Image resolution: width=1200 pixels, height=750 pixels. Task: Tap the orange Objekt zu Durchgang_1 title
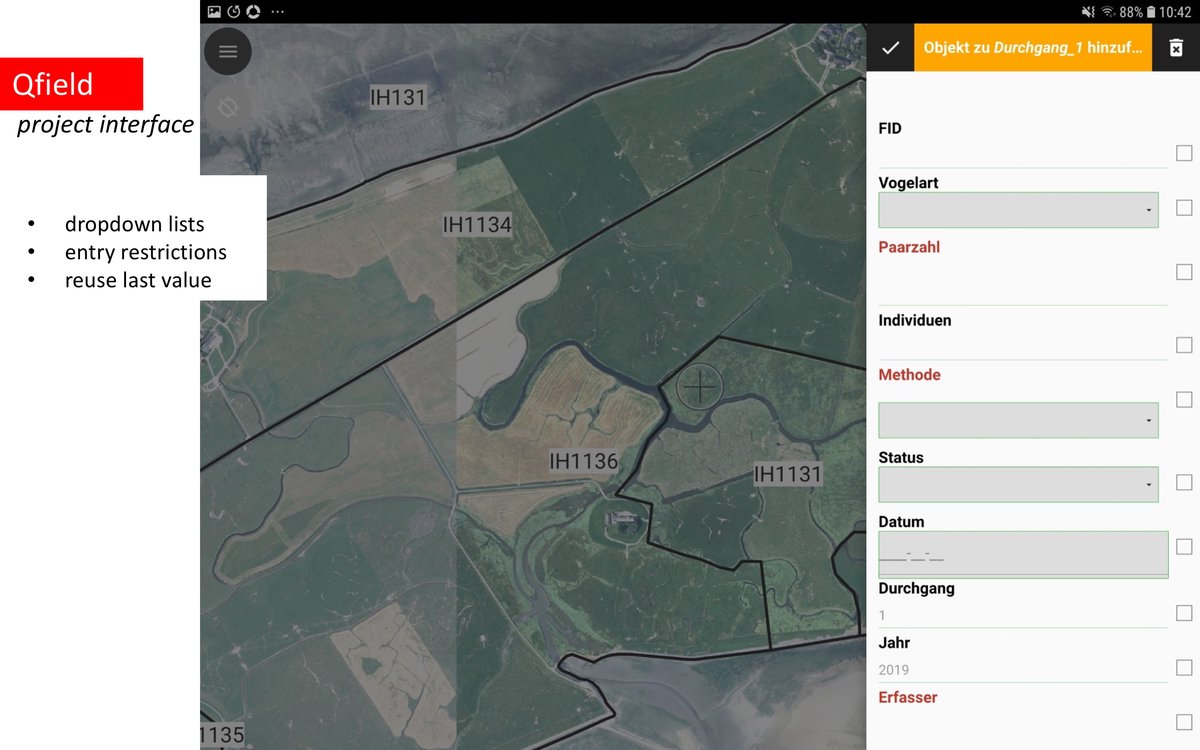tap(1032, 48)
